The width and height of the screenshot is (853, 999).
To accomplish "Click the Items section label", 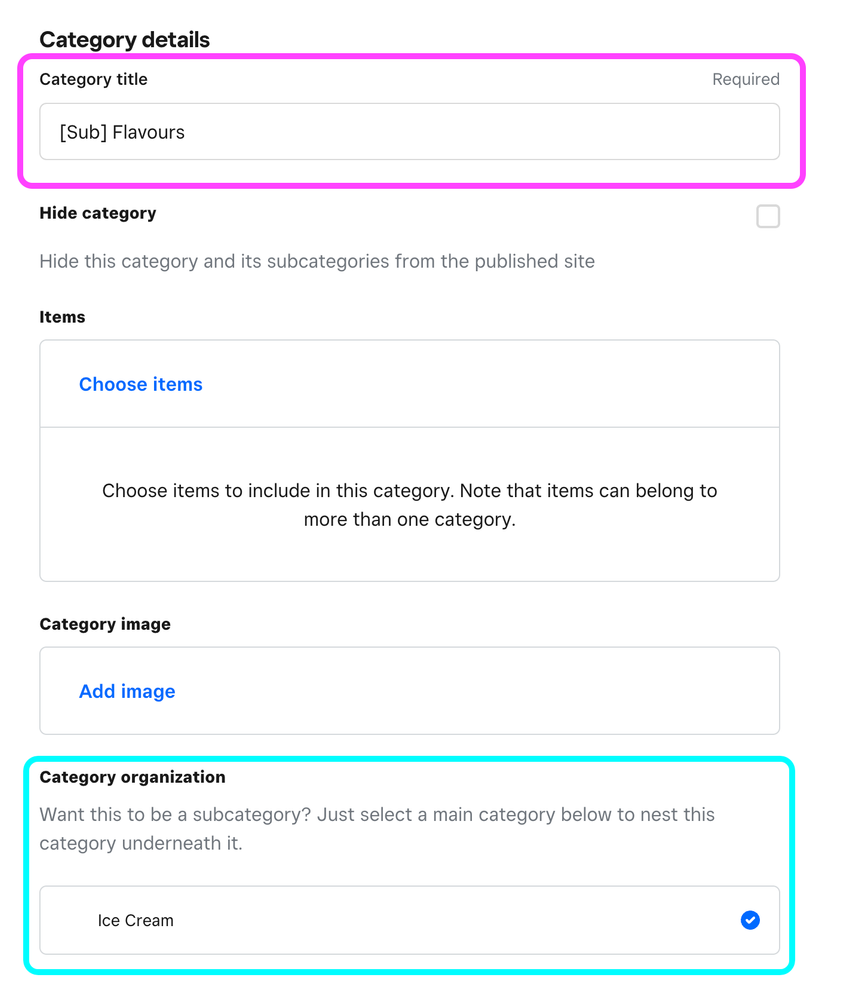I will point(62,317).
